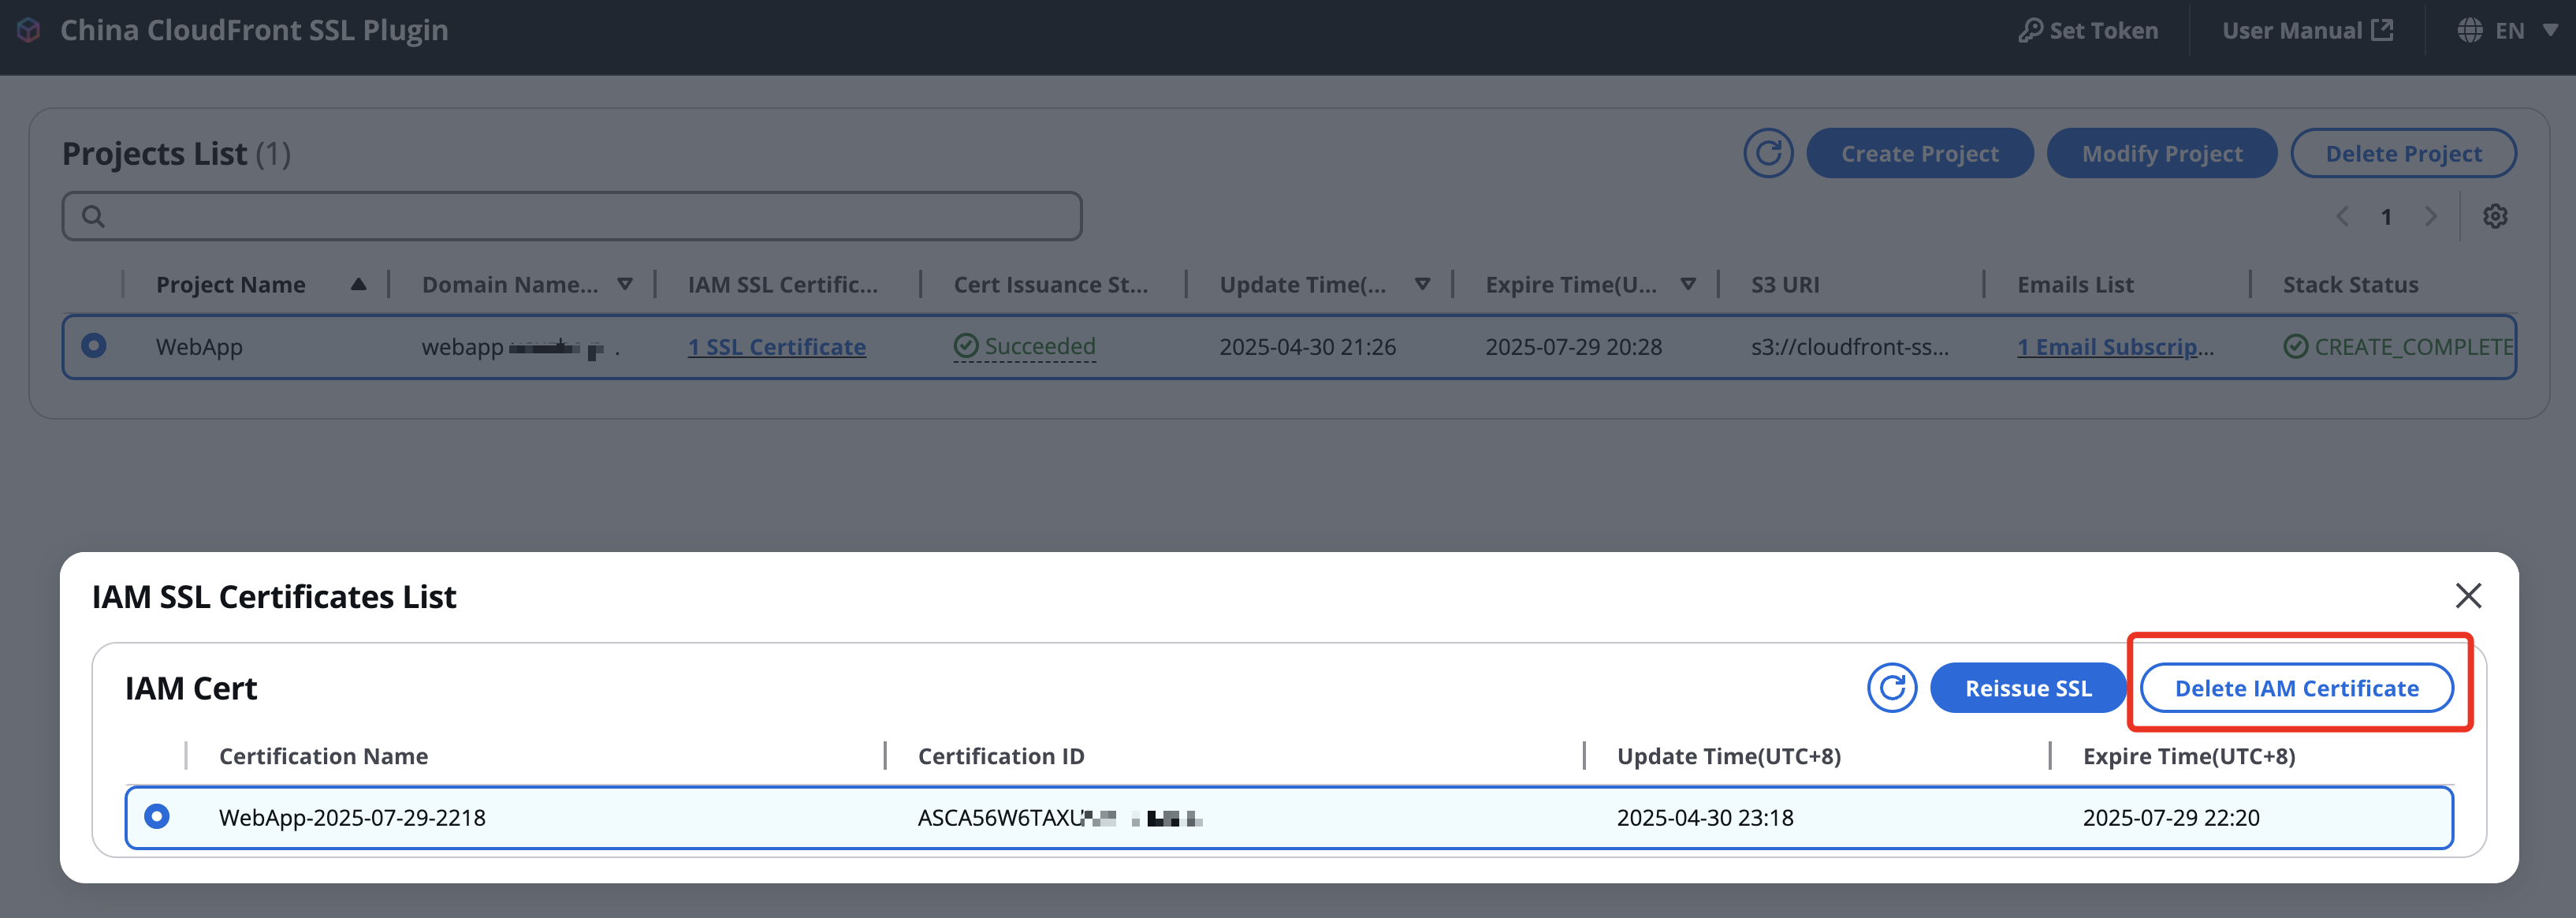The width and height of the screenshot is (2576, 918).
Task: Click project expire time 2025-07-29 20:28
Action: click(1573, 347)
